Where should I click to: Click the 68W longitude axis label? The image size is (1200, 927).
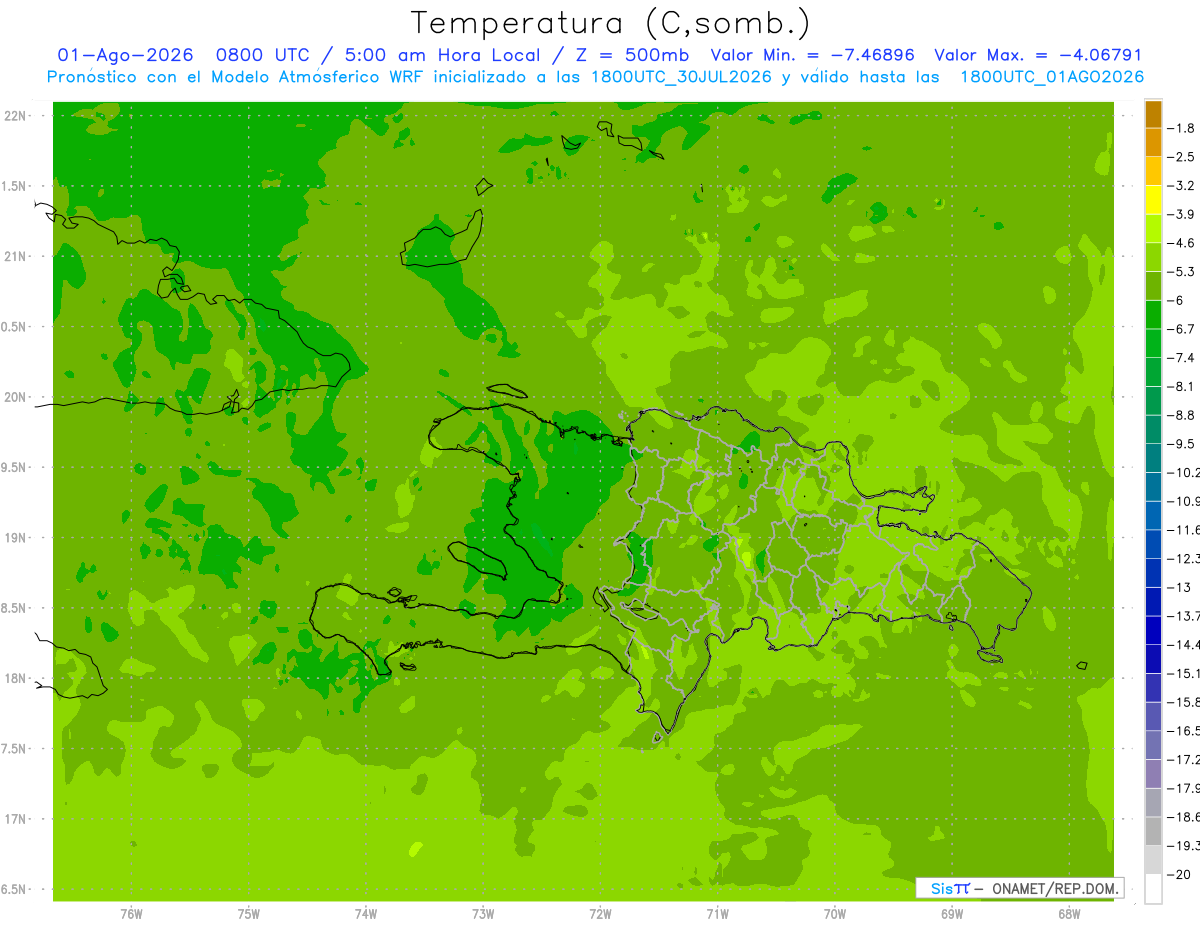click(x=1068, y=914)
